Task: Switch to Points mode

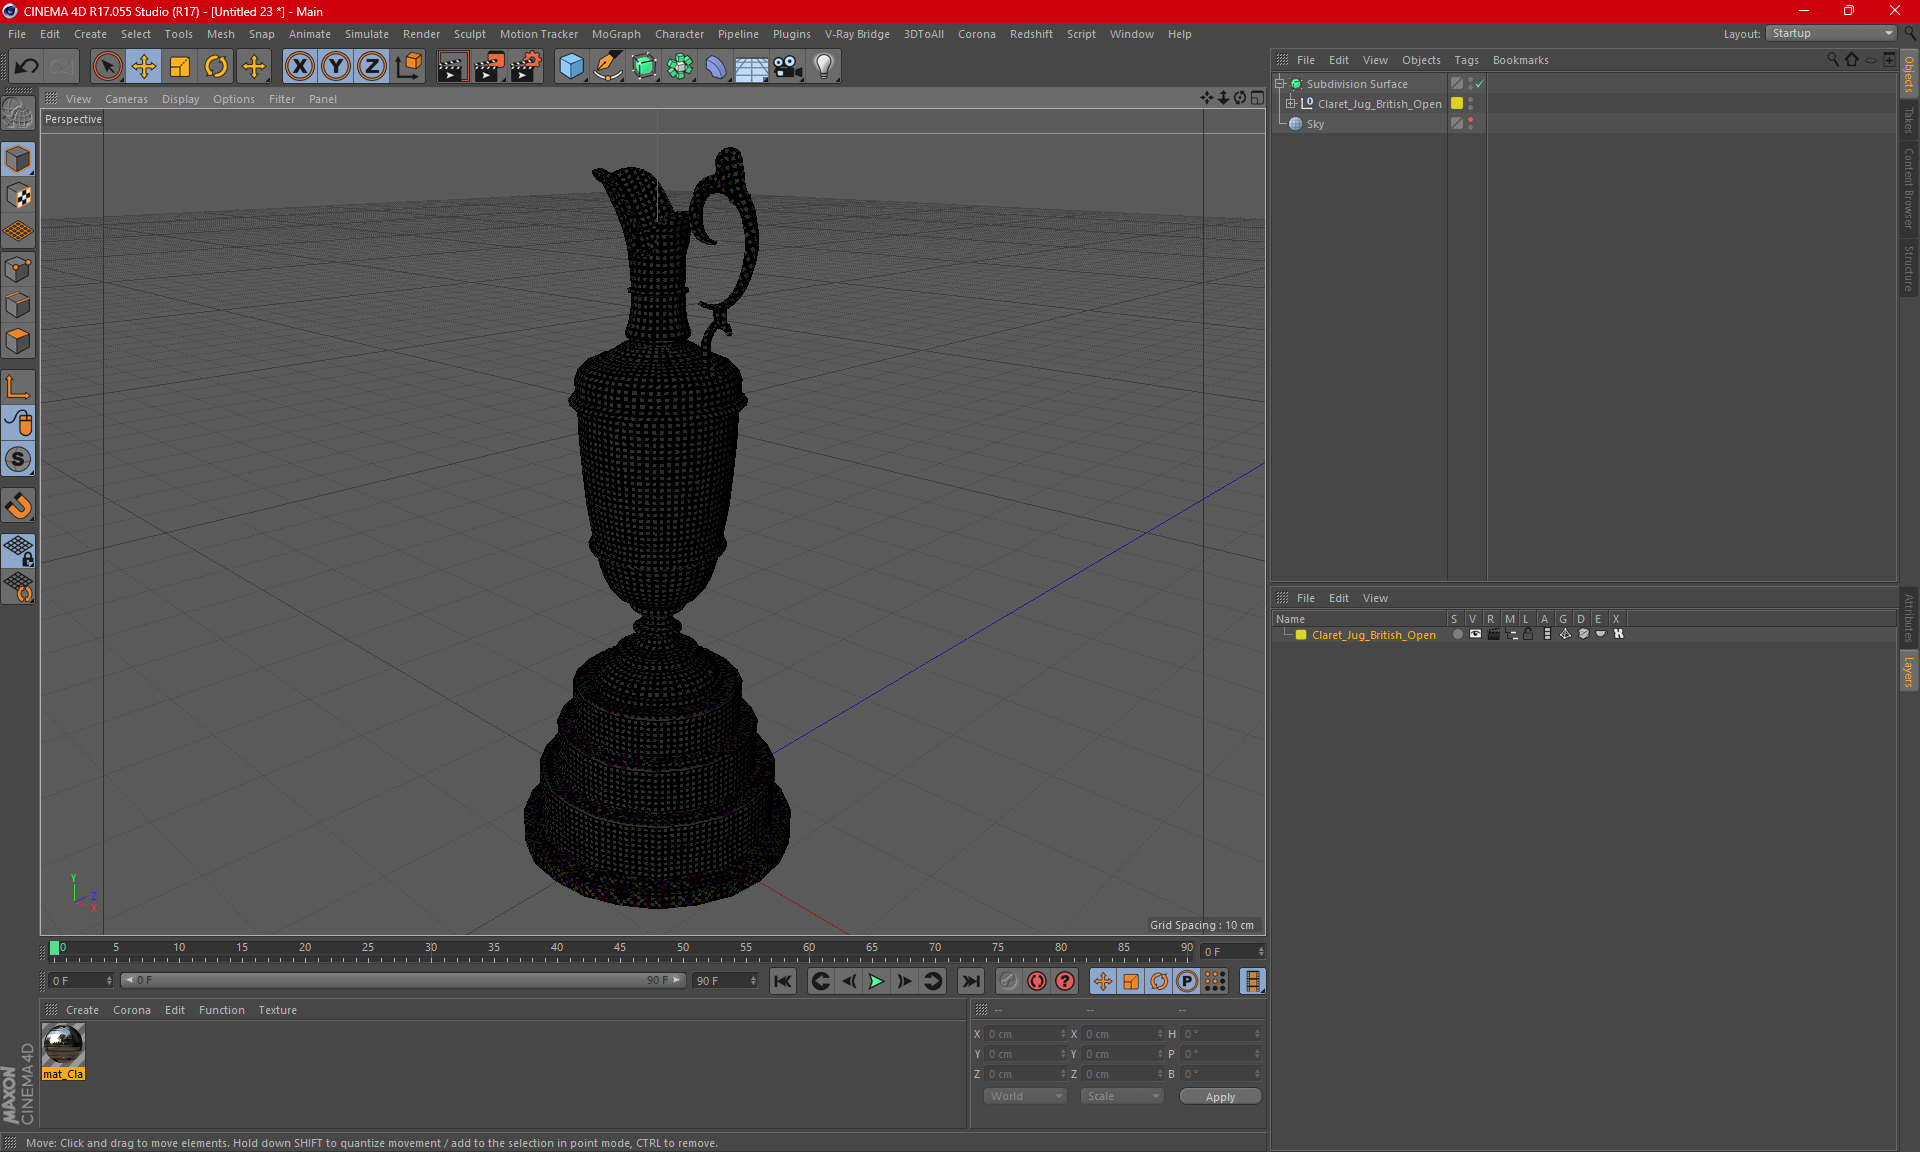Action: (18, 269)
